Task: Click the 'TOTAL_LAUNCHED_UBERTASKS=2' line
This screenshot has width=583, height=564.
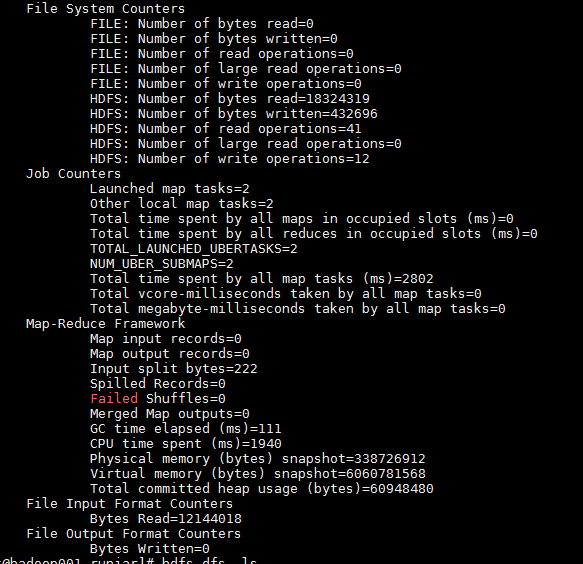Action: 193,249
